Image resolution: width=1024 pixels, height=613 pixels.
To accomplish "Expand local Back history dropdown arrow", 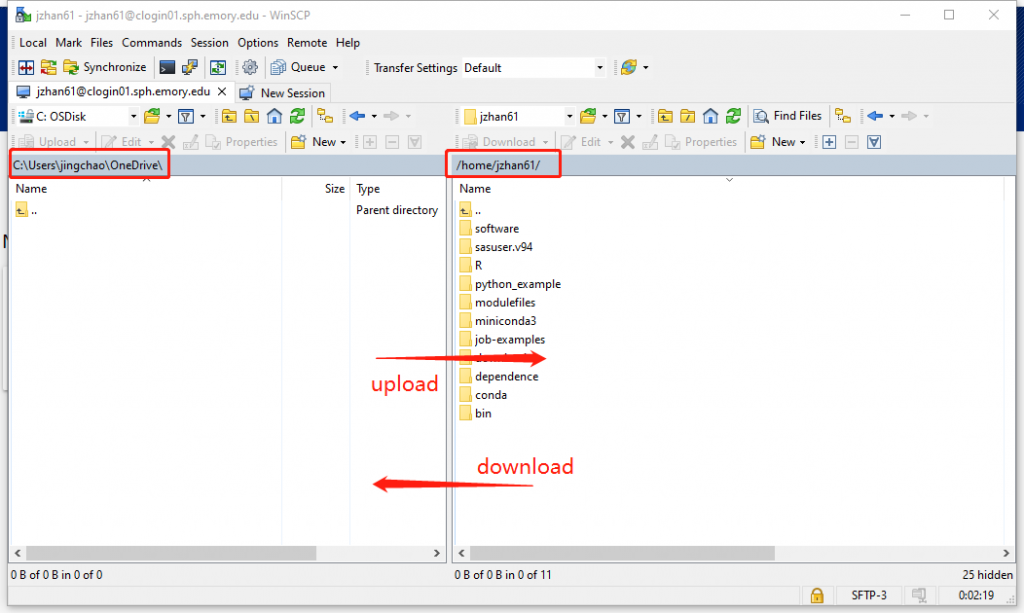I will pyautogui.click(x=374, y=116).
